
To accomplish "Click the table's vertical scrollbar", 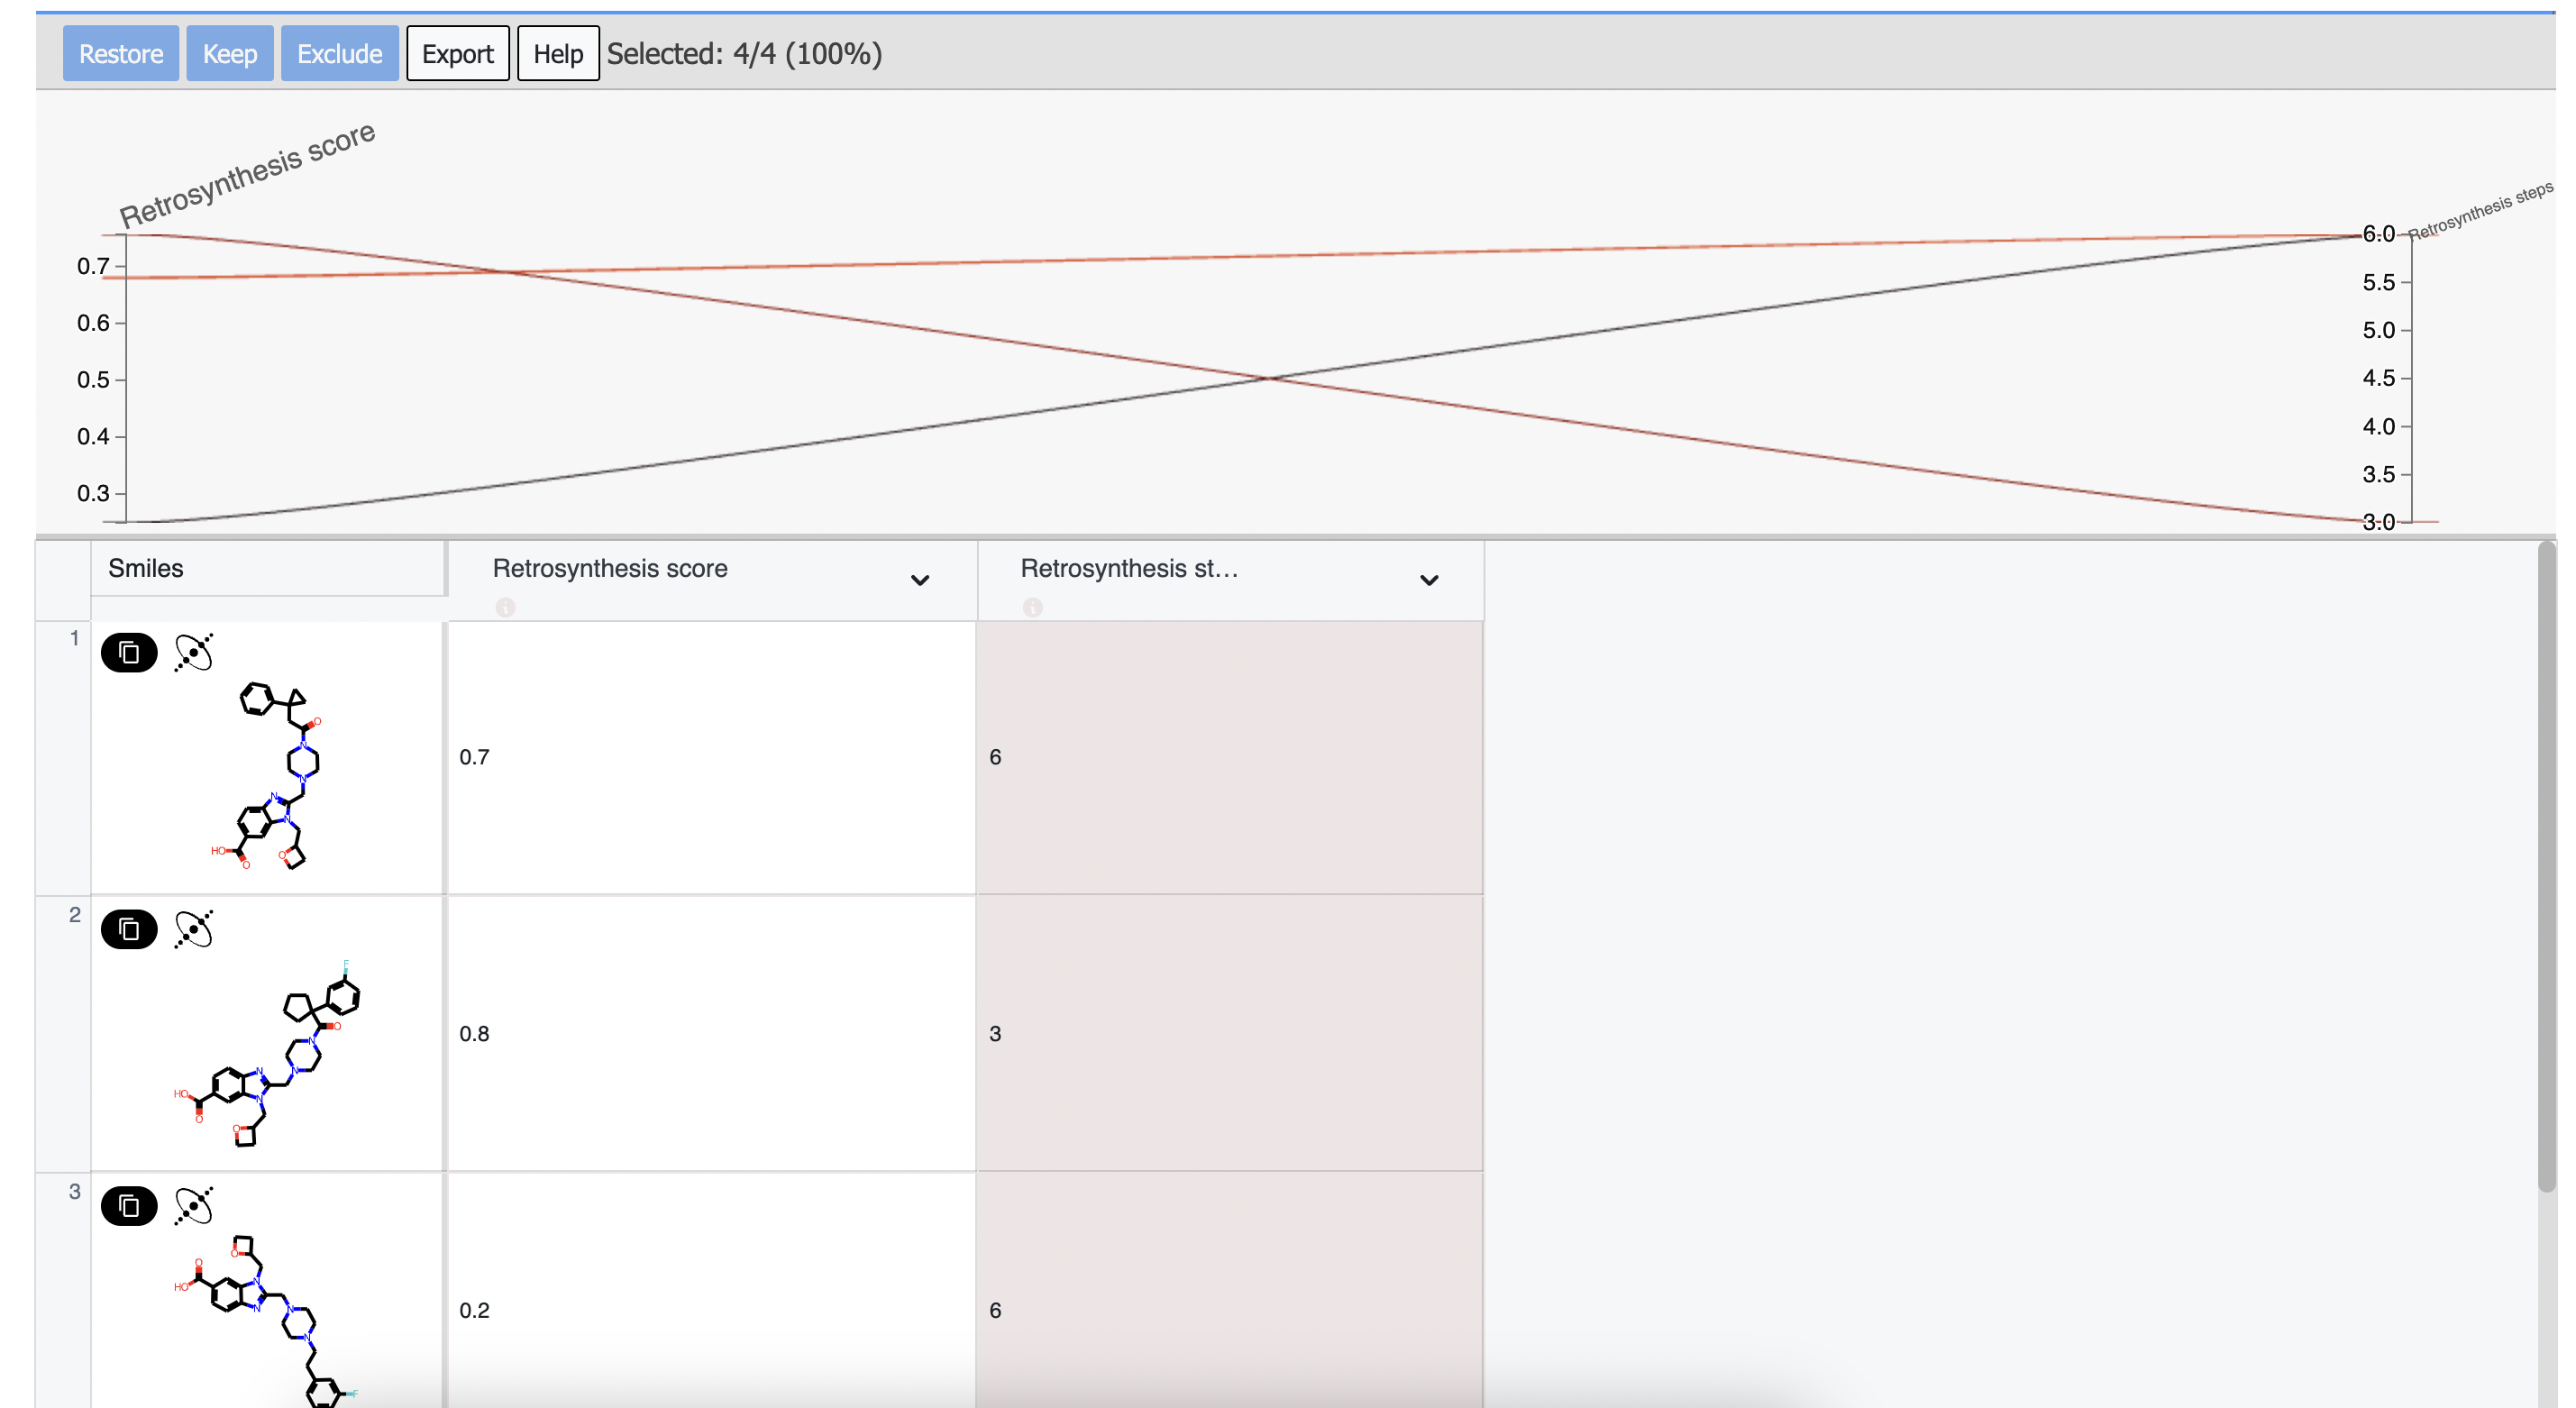I will [2546, 866].
